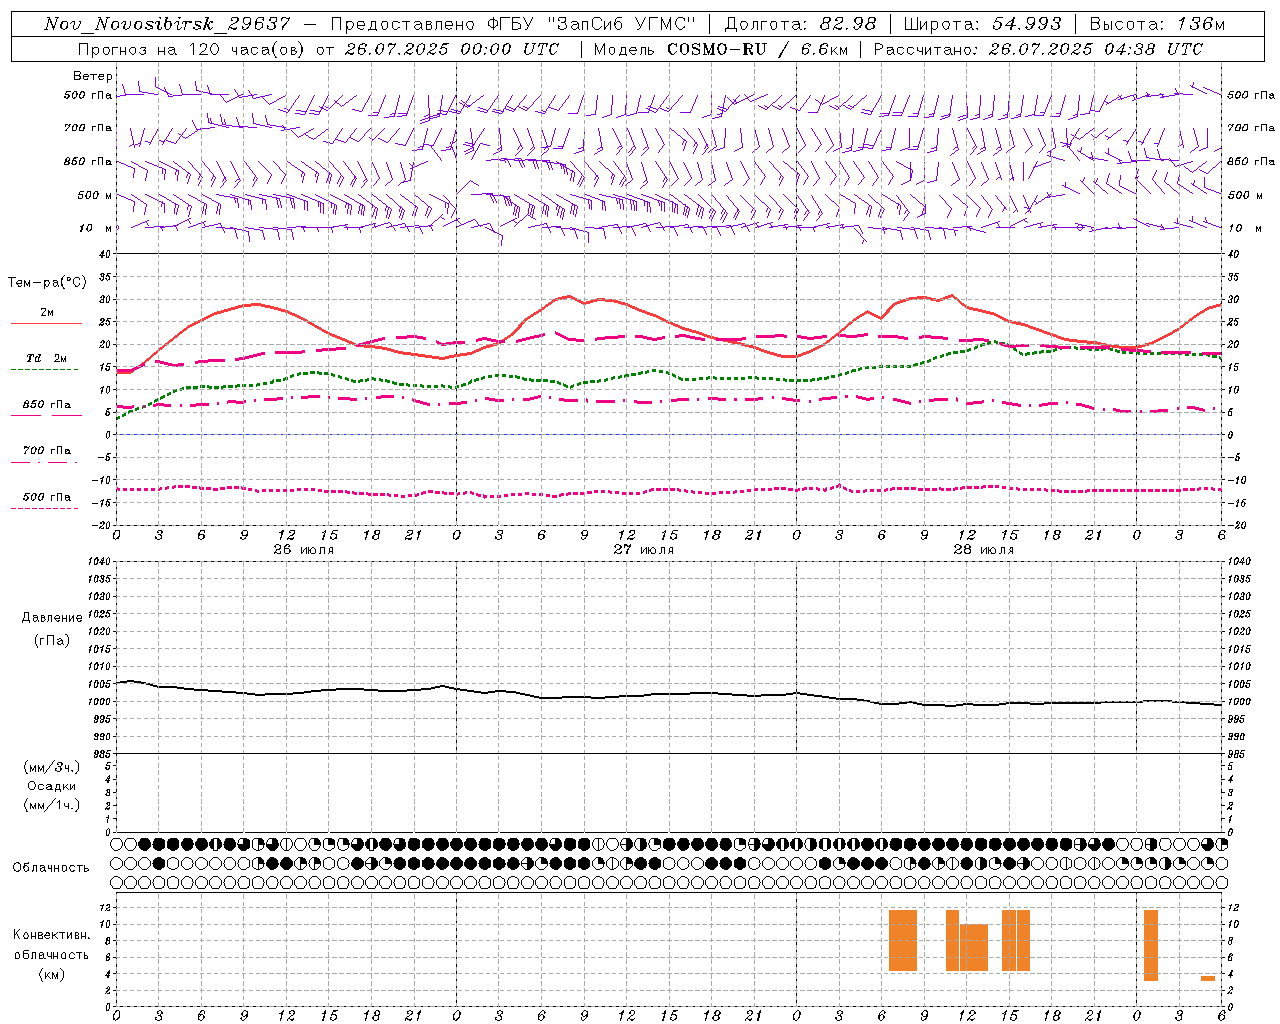Select the (мм/1ч.) precipitation unit label
This screenshot has width=1280, height=1024.
point(51,805)
